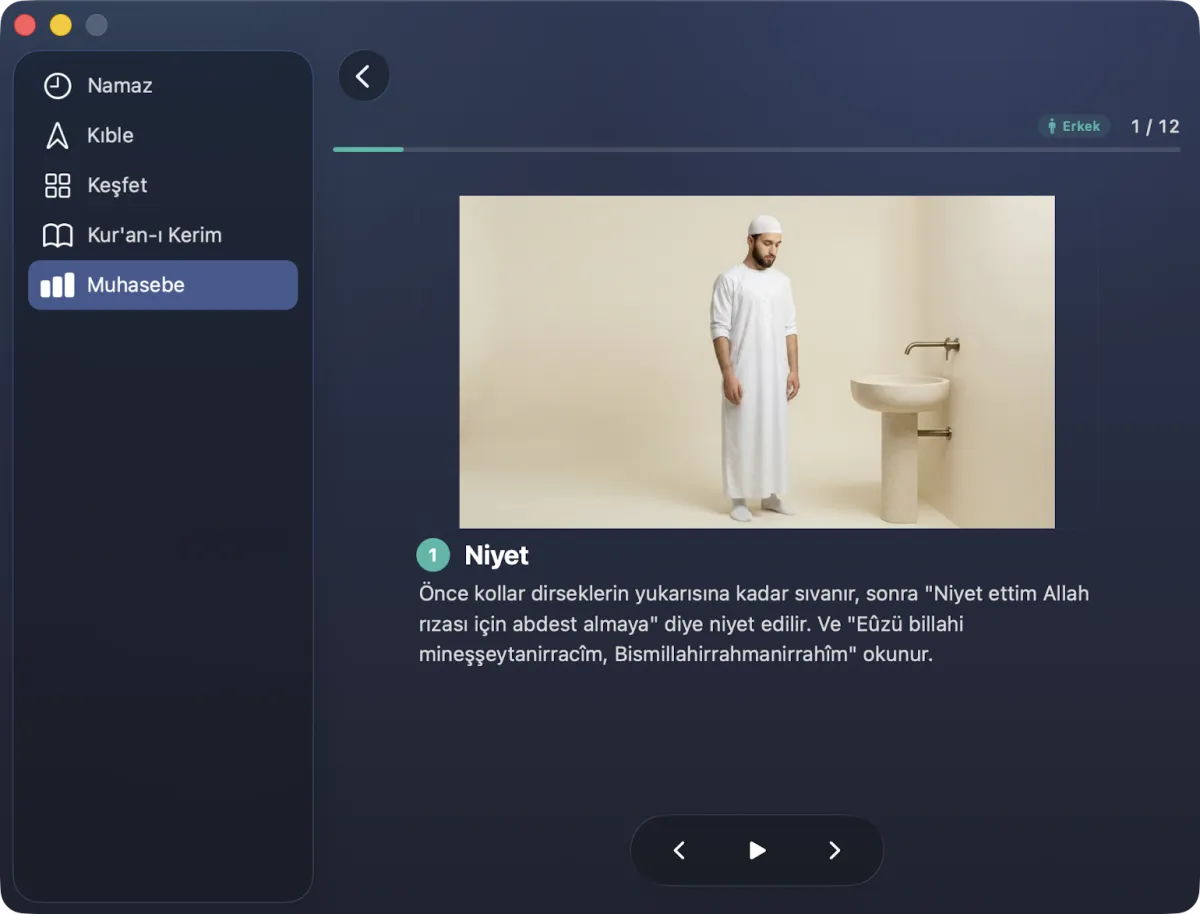Select the Kıble compass arrow icon
This screenshot has height=914, width=1200.
(x=58, y=136)
